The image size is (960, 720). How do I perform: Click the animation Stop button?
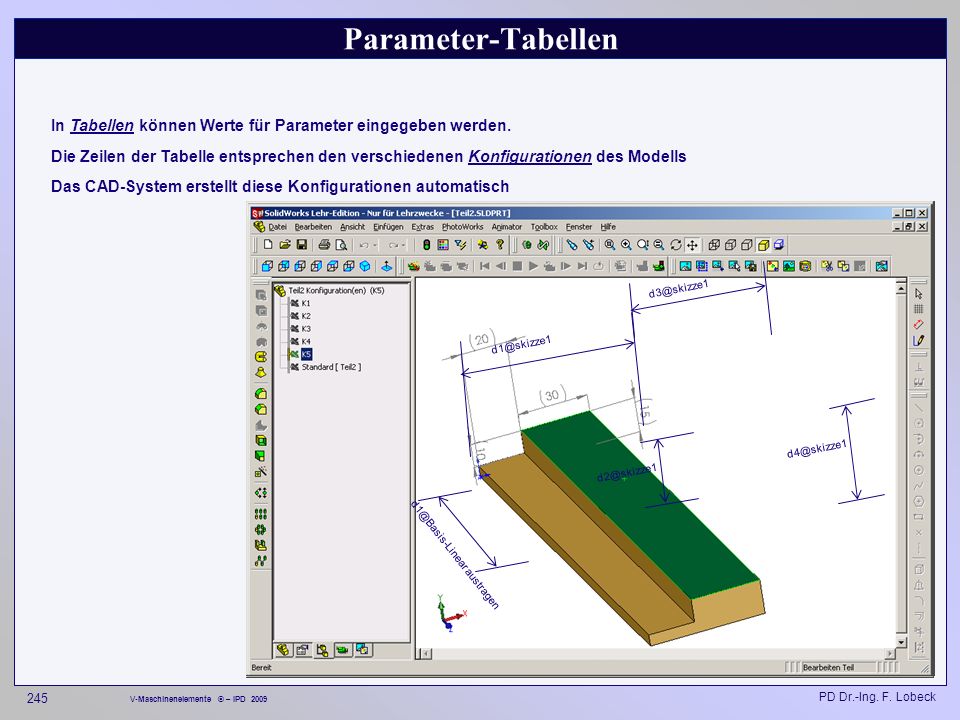tap(517, 266)
